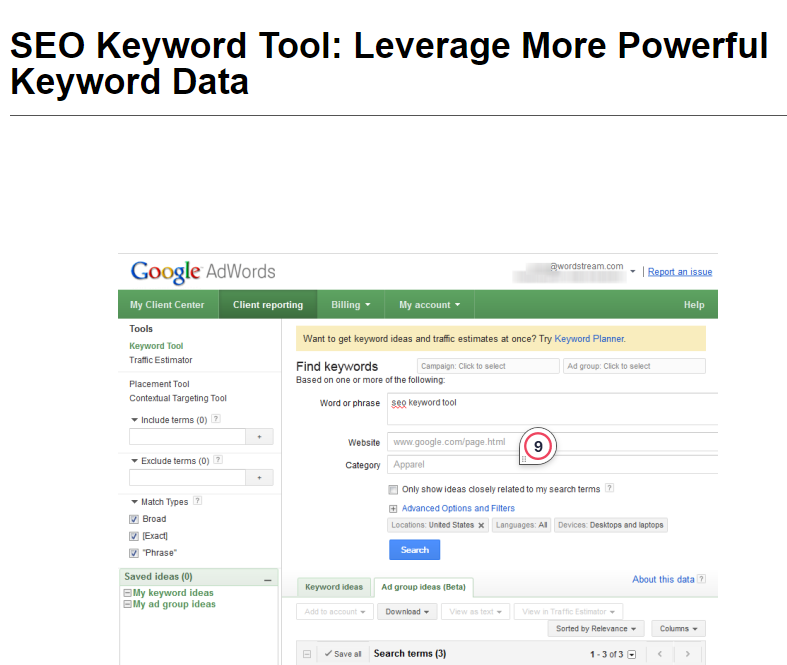Click the Google AdWords logo
This screenshot has width=787, height=665.
(203, 272)
